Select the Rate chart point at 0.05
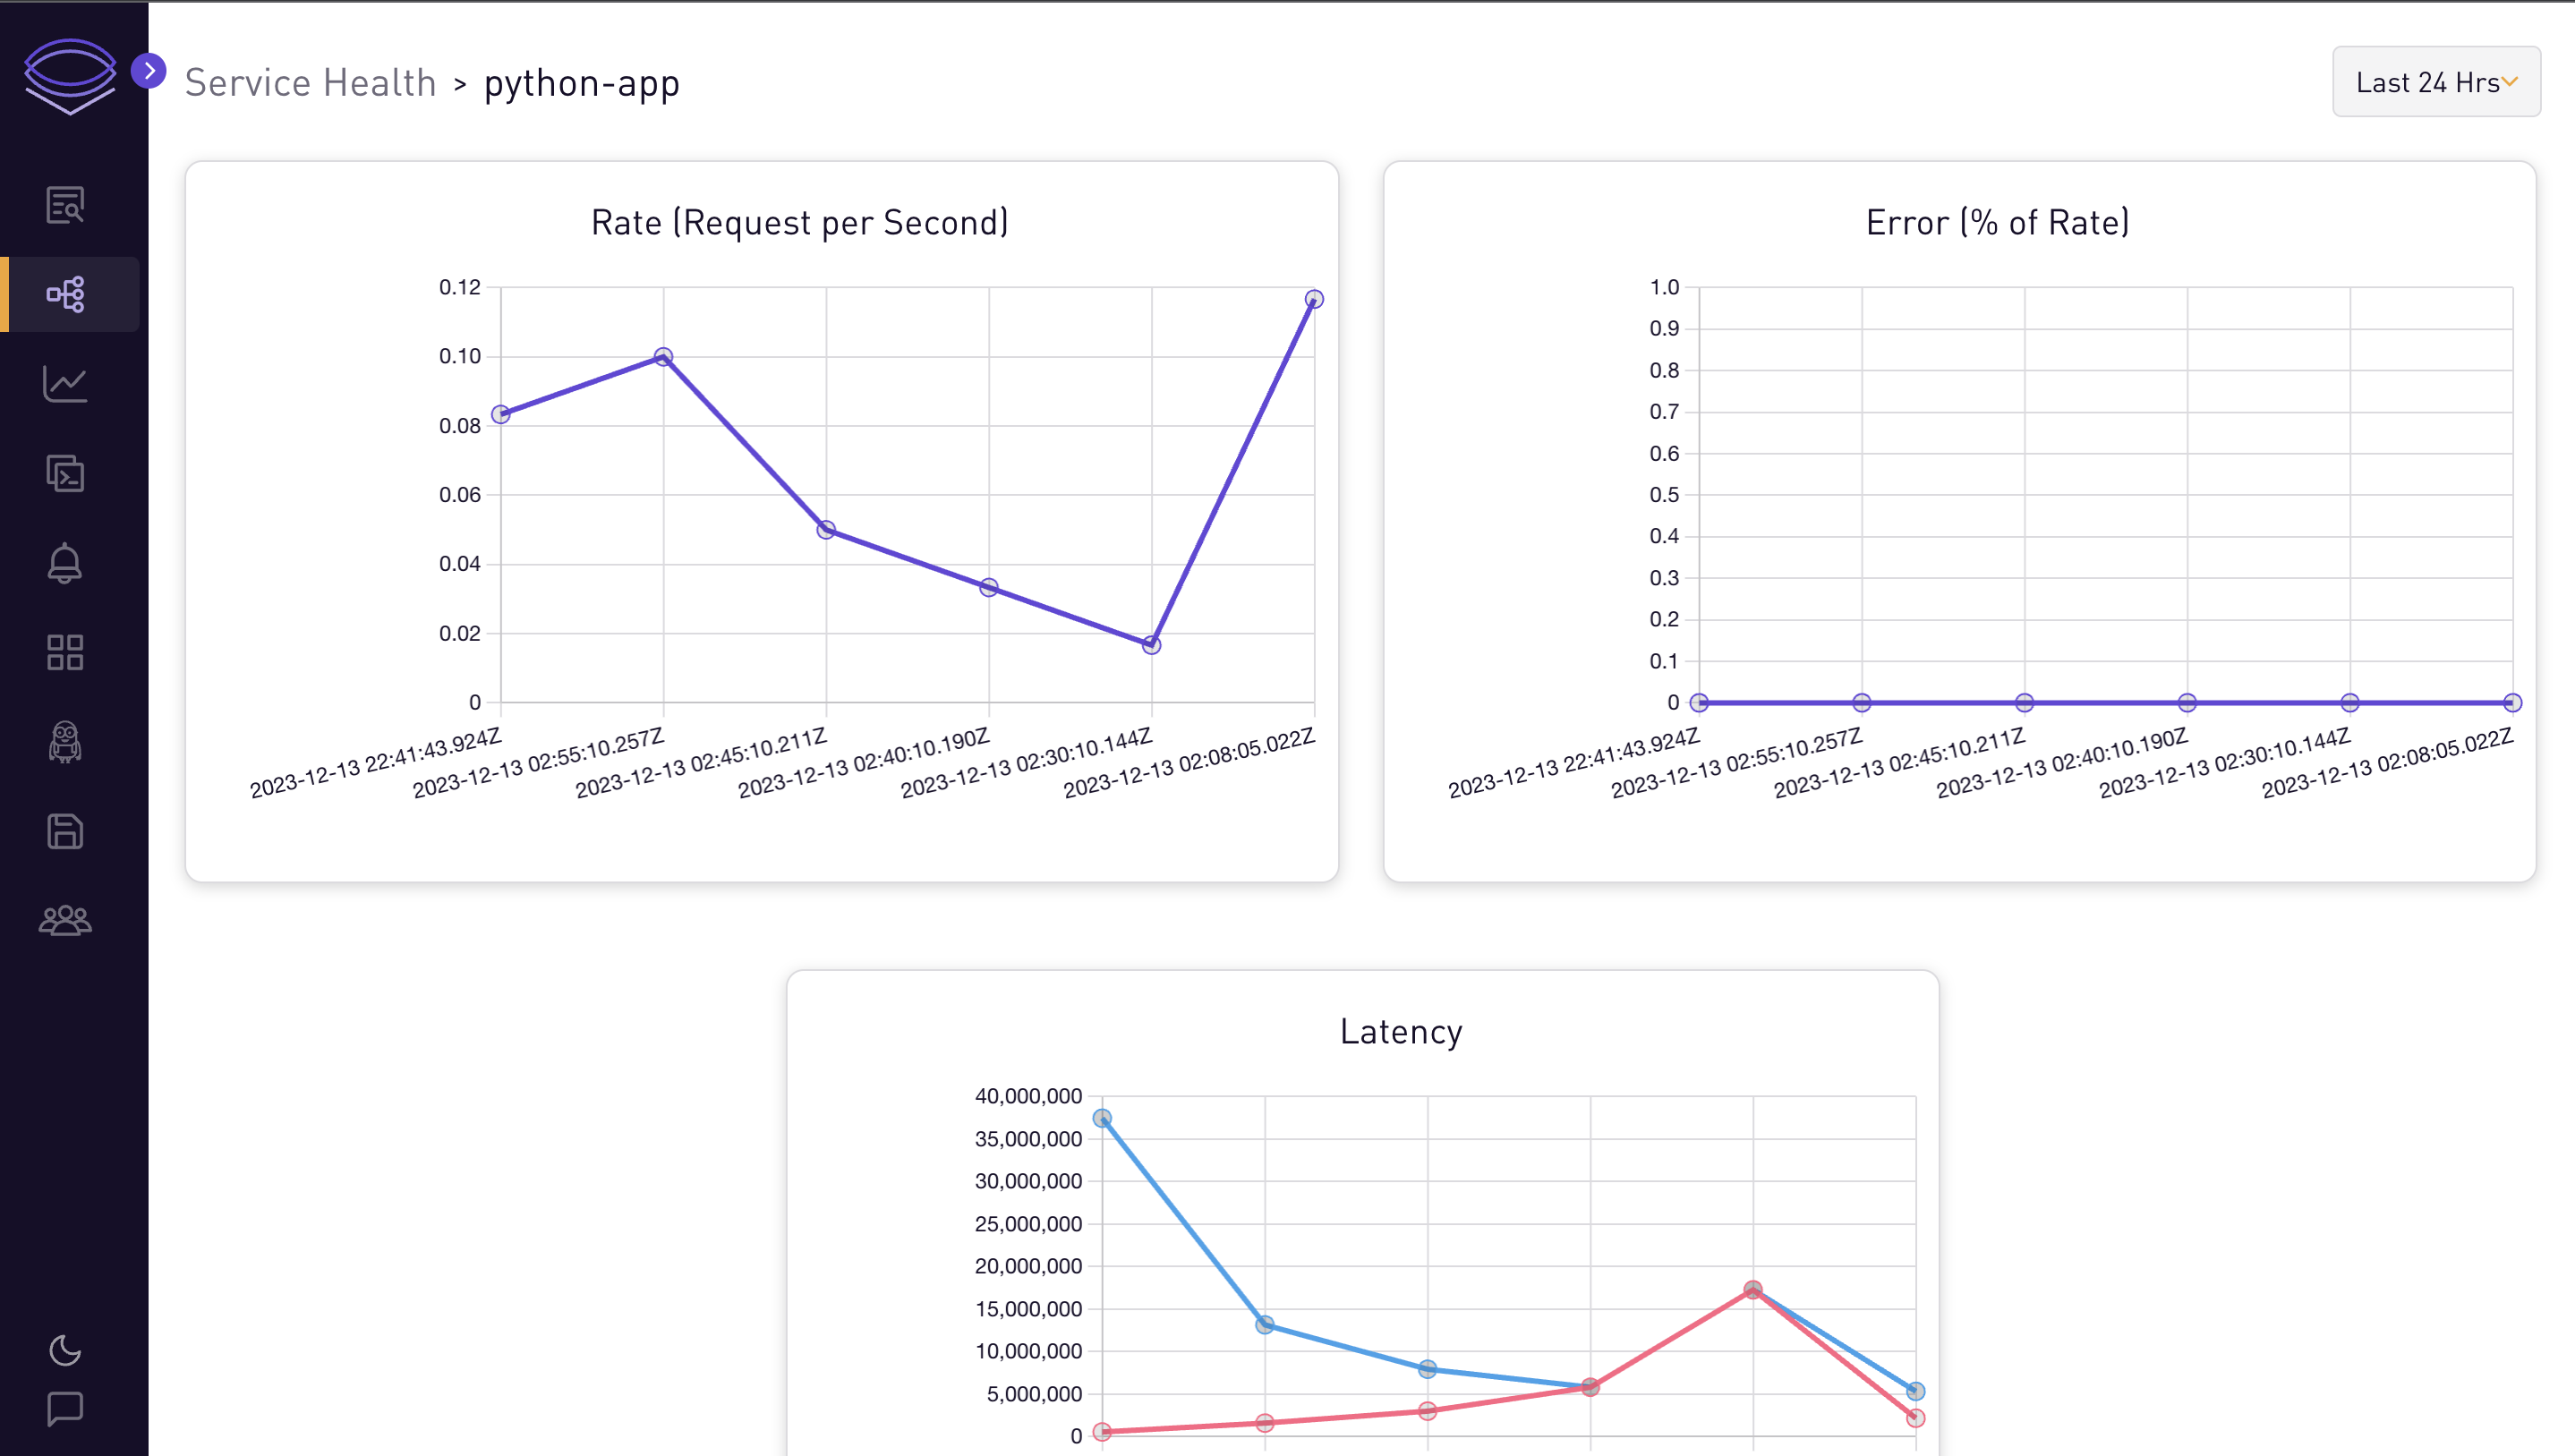The height and width of the screenshot is (1456, 2575). point(826,530)
